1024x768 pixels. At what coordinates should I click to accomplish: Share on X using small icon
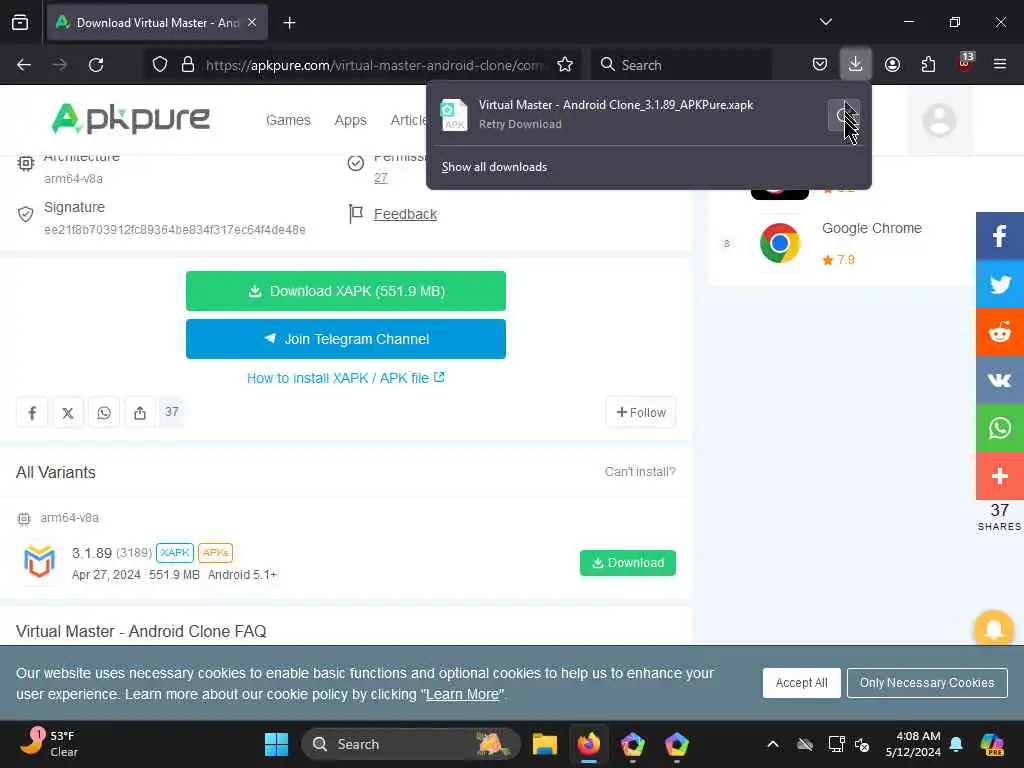click(x=68, y=413)
